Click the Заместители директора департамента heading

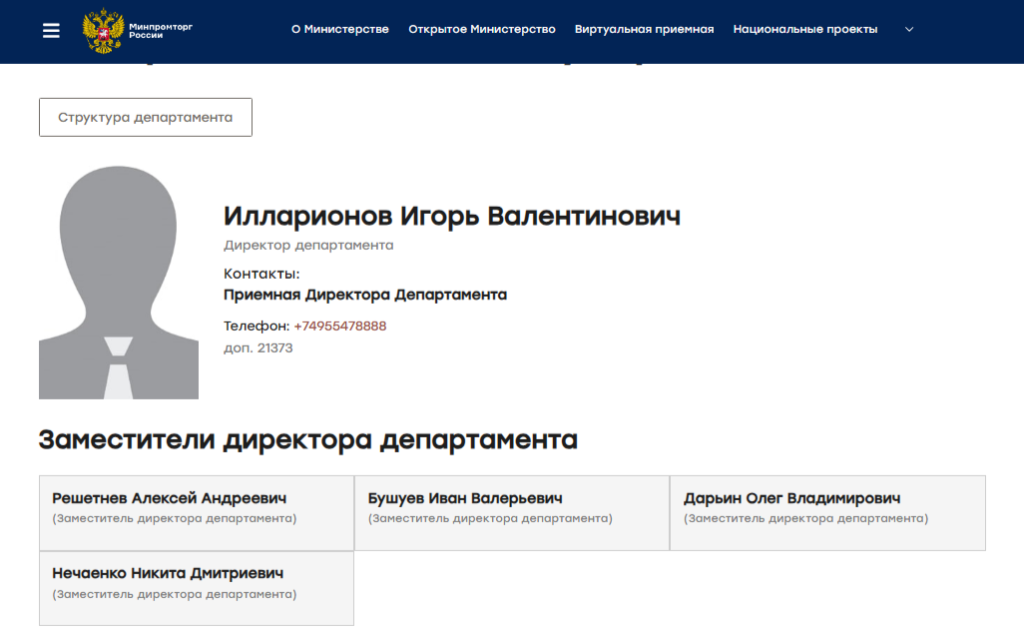point(308,439)
